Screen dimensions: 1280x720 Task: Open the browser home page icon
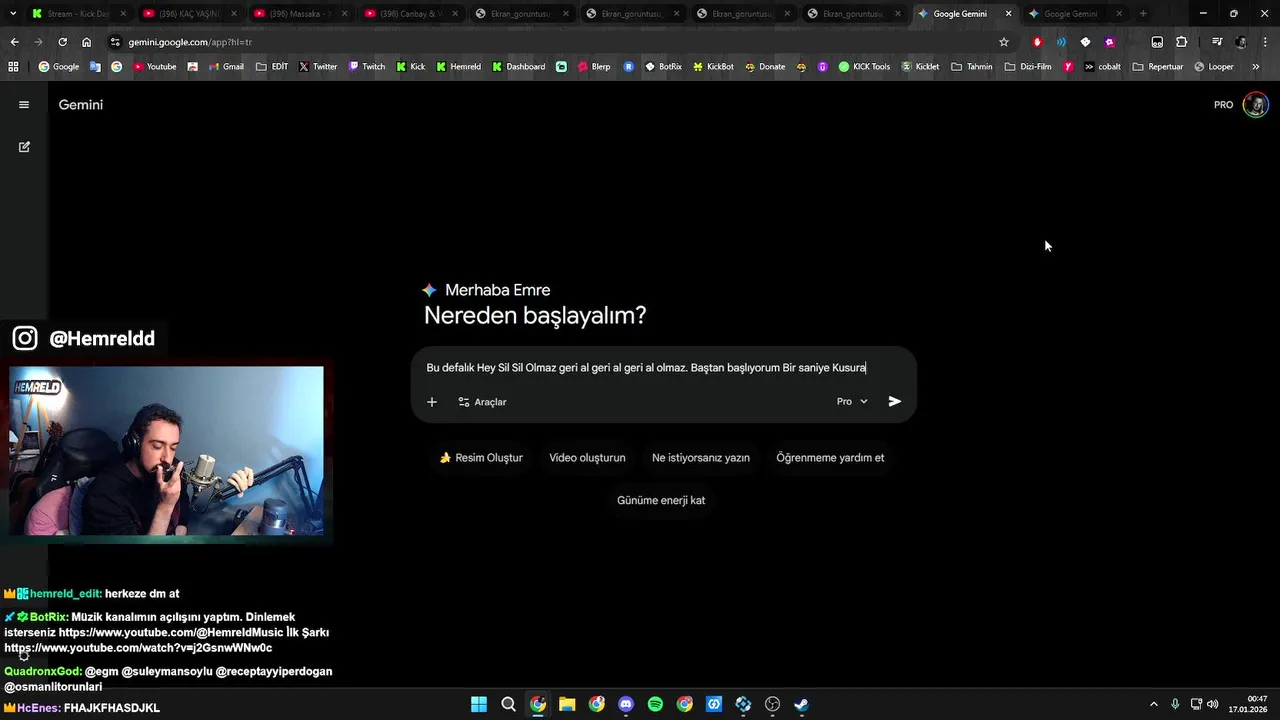(86, 42)
